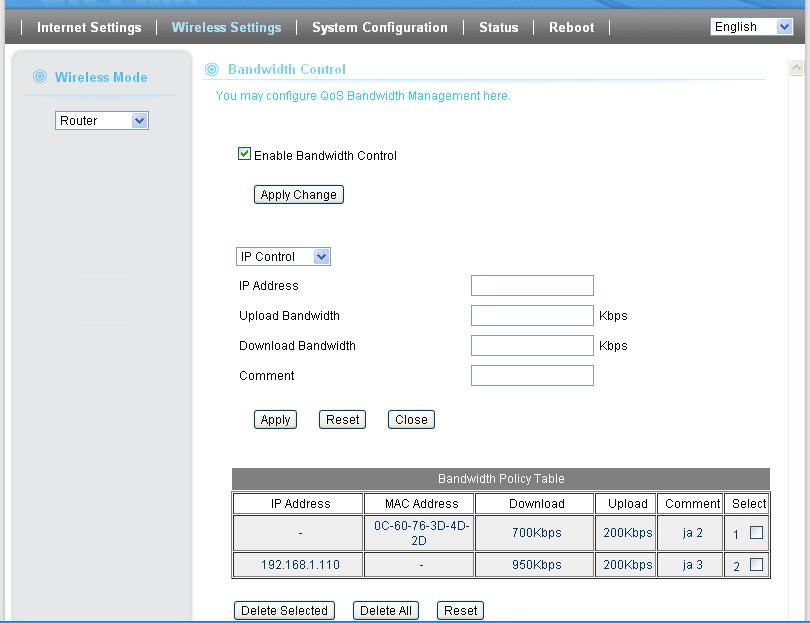Image resolution: width=810 pixels, height=623 pixels.
Task: Open the System Configuration menu
Action: (x=380, y=27)
